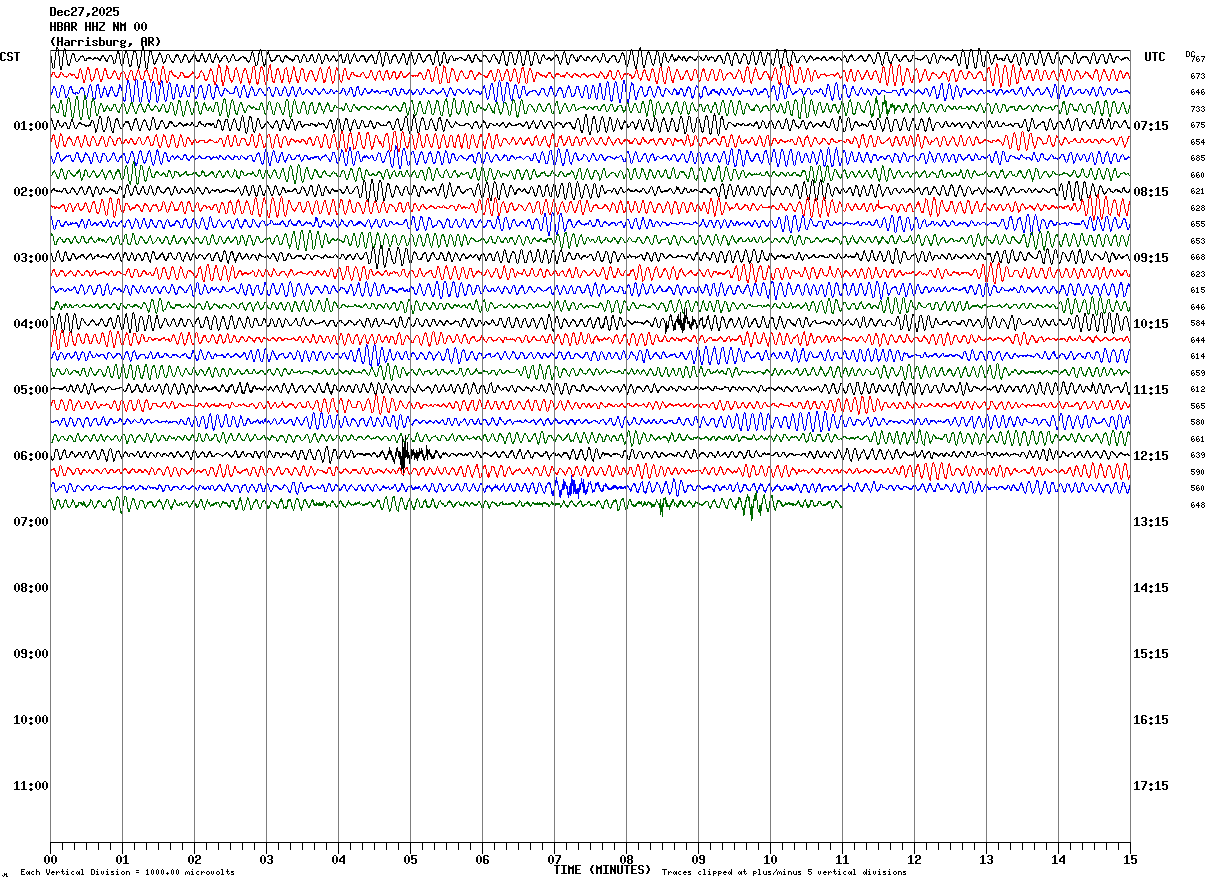The image size is (1210, 886).
Task: Click minute tick label 00 on the axis
Action: pos(50,859)
